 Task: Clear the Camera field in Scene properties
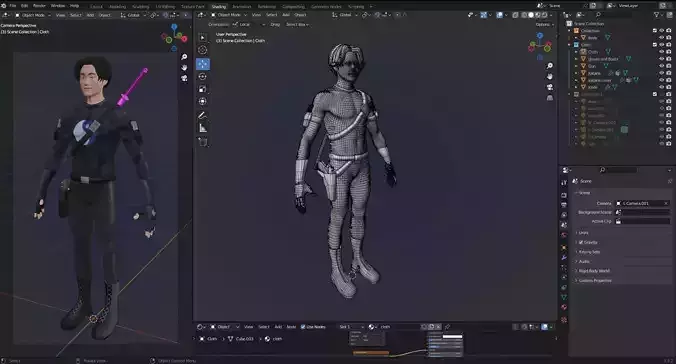point(666,203)
